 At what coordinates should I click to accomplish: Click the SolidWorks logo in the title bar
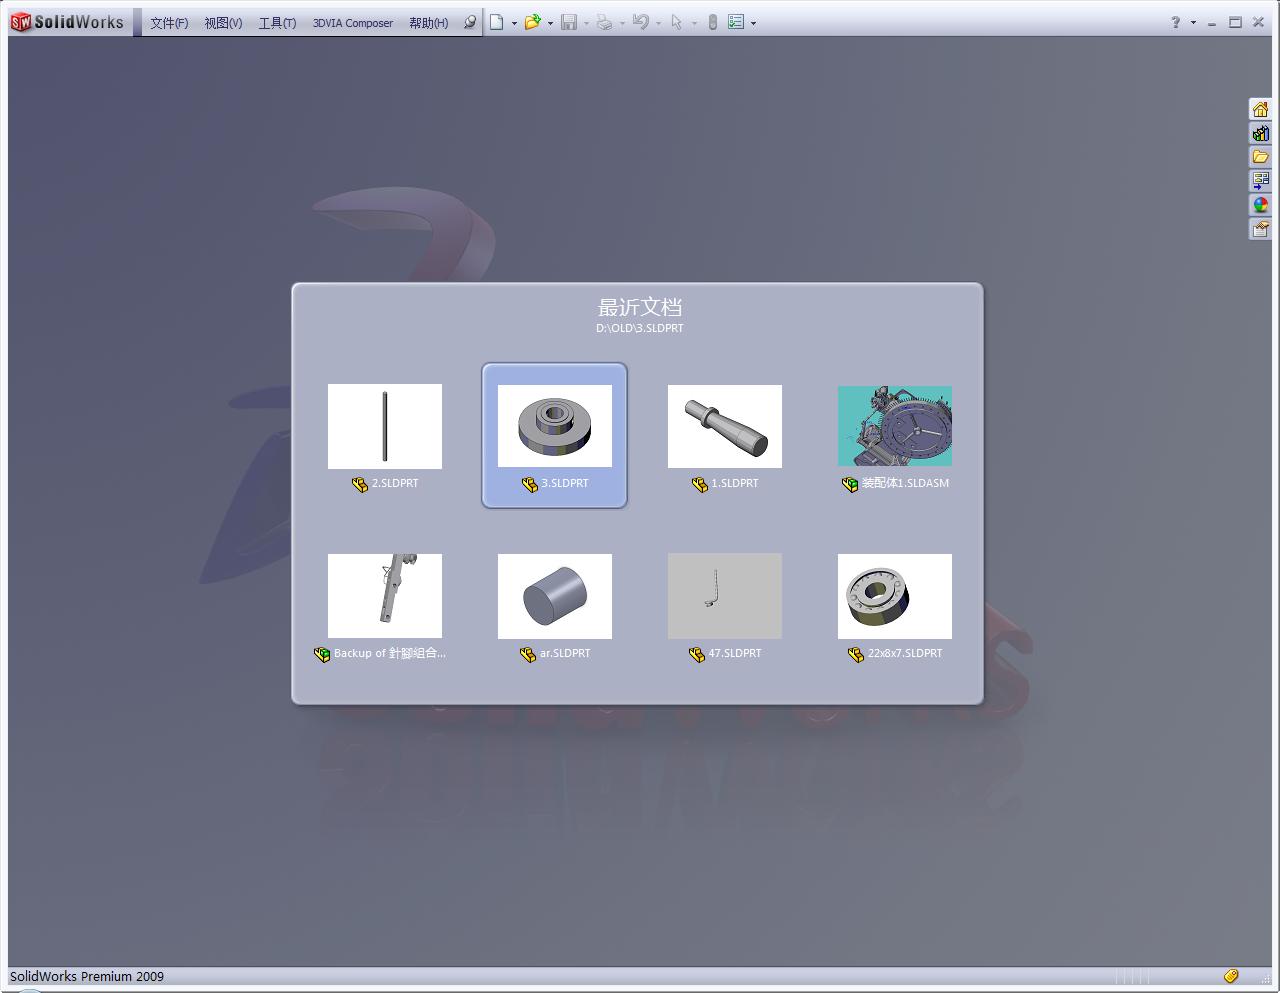point(67,22)
